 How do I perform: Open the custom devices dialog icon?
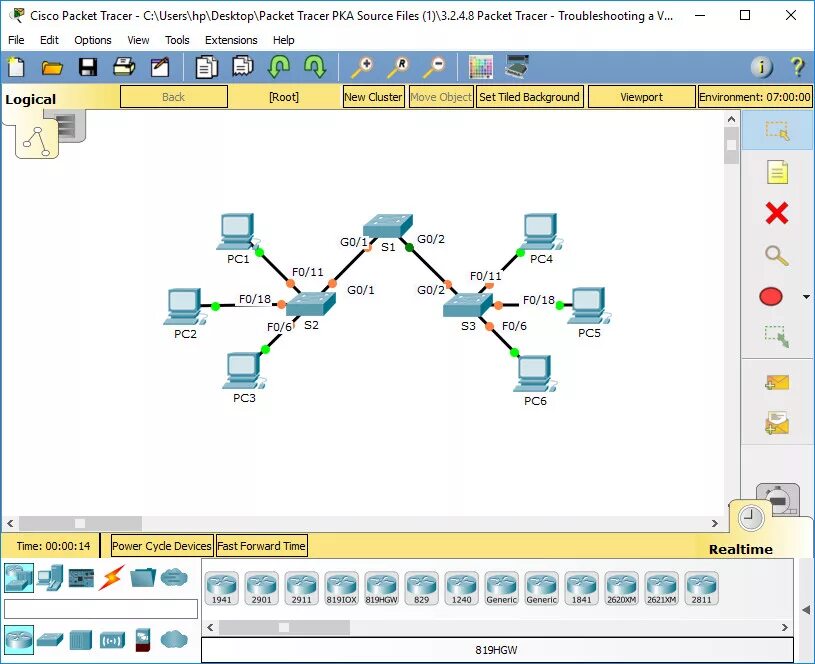click(517, 67)
